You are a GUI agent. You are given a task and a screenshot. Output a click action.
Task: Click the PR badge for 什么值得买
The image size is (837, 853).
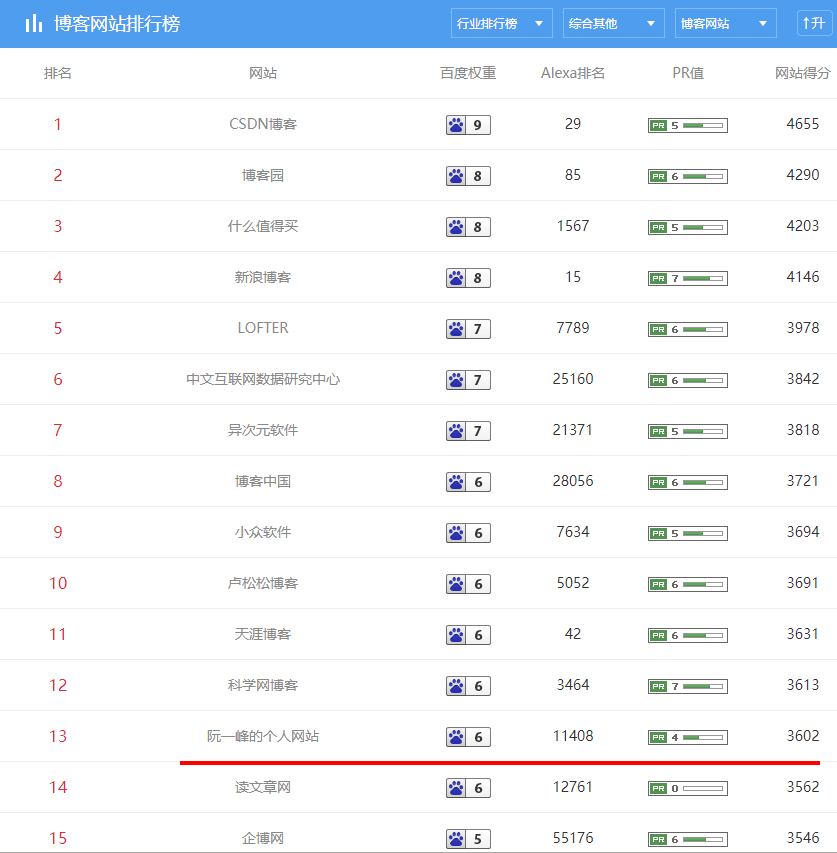pos(687,227)
